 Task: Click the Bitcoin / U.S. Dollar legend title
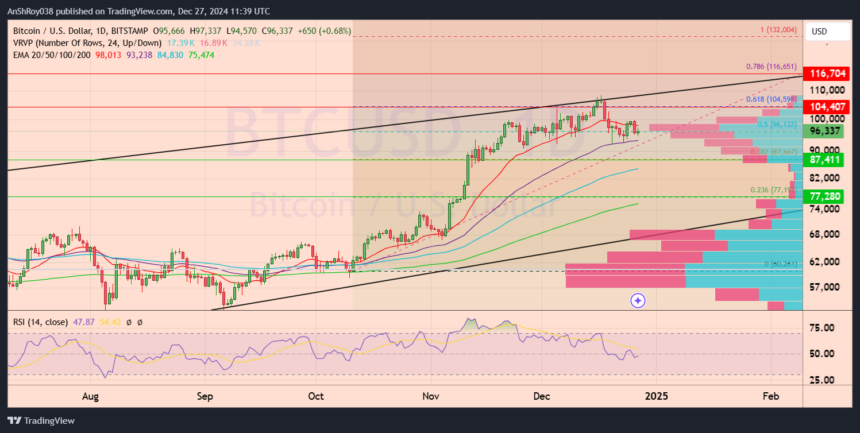pyautogui.click(x=81, y=31)
